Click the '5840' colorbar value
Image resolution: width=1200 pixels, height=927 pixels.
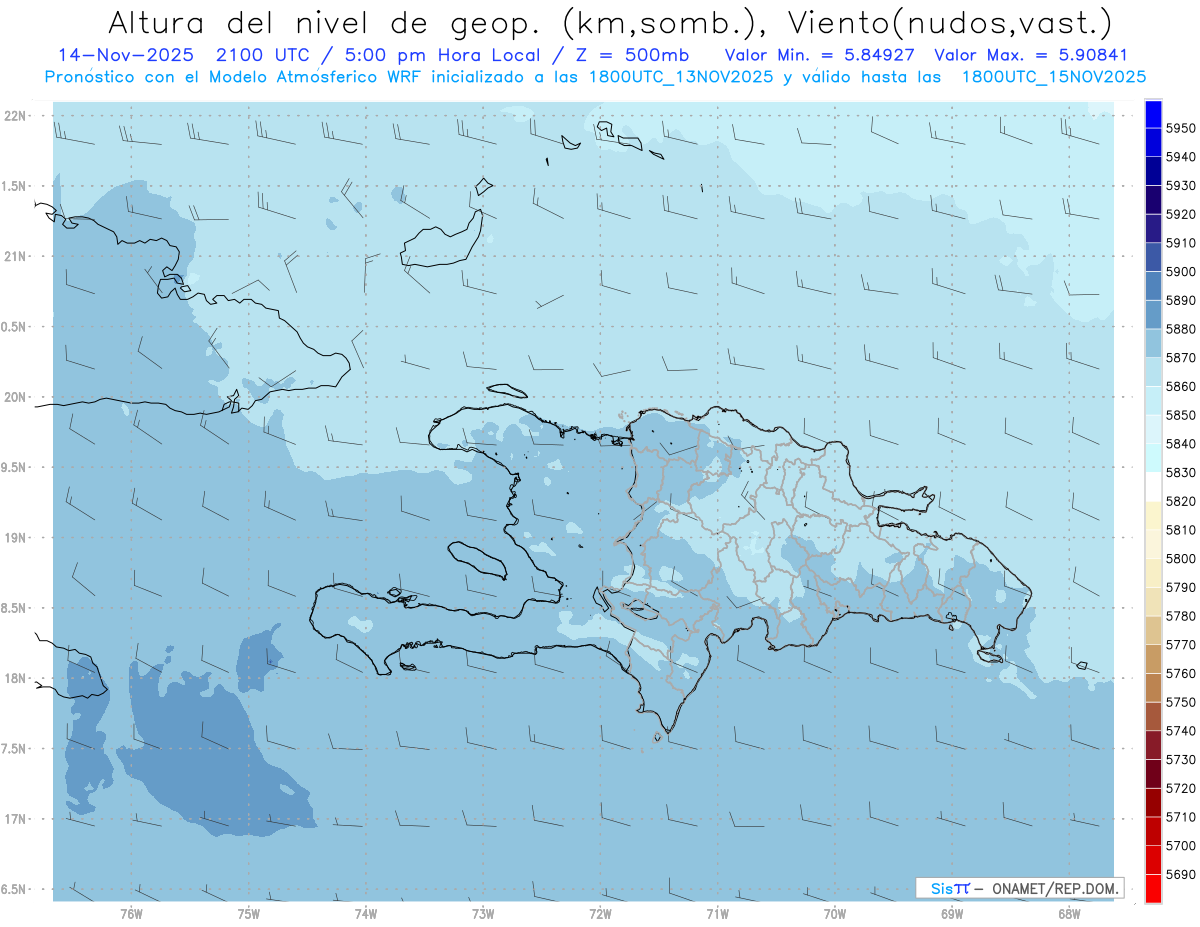coord(1181,444)
